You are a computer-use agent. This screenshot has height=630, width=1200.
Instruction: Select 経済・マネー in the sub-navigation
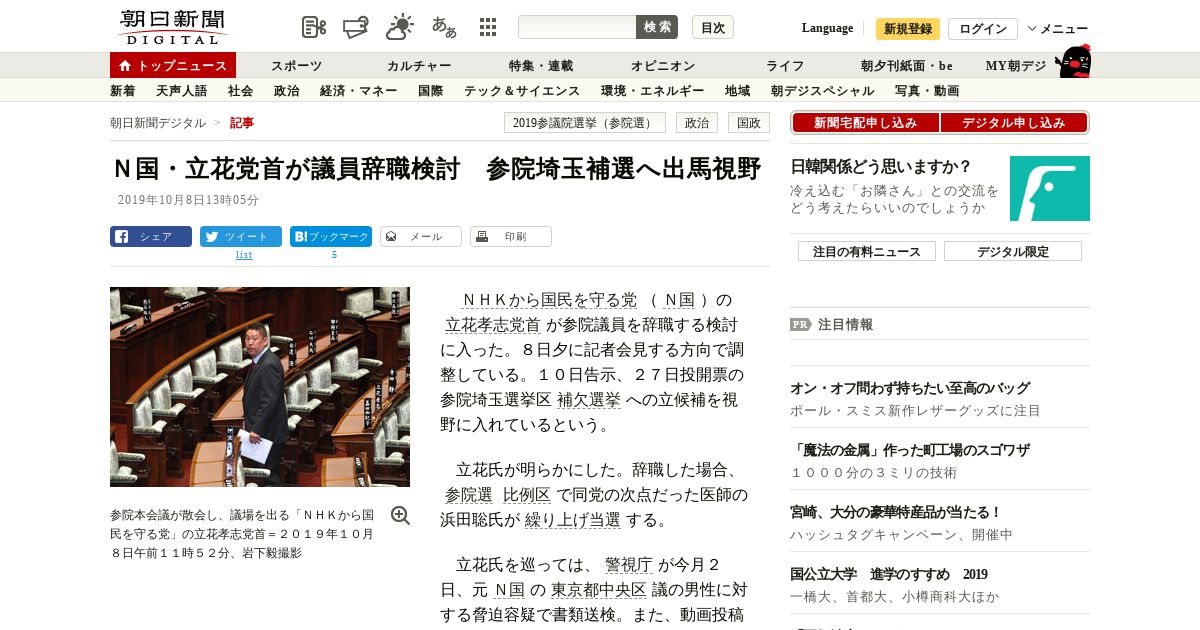coord(359,91)
